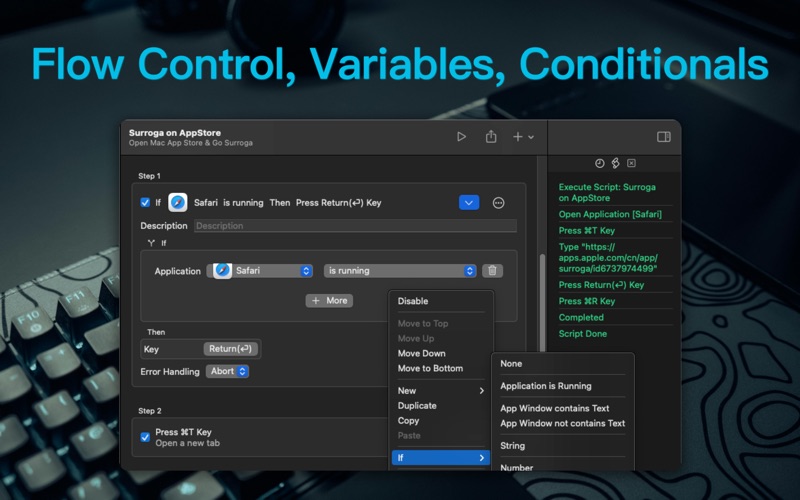
Task: Open the New submenu
Action: click(x=441, y=391)
